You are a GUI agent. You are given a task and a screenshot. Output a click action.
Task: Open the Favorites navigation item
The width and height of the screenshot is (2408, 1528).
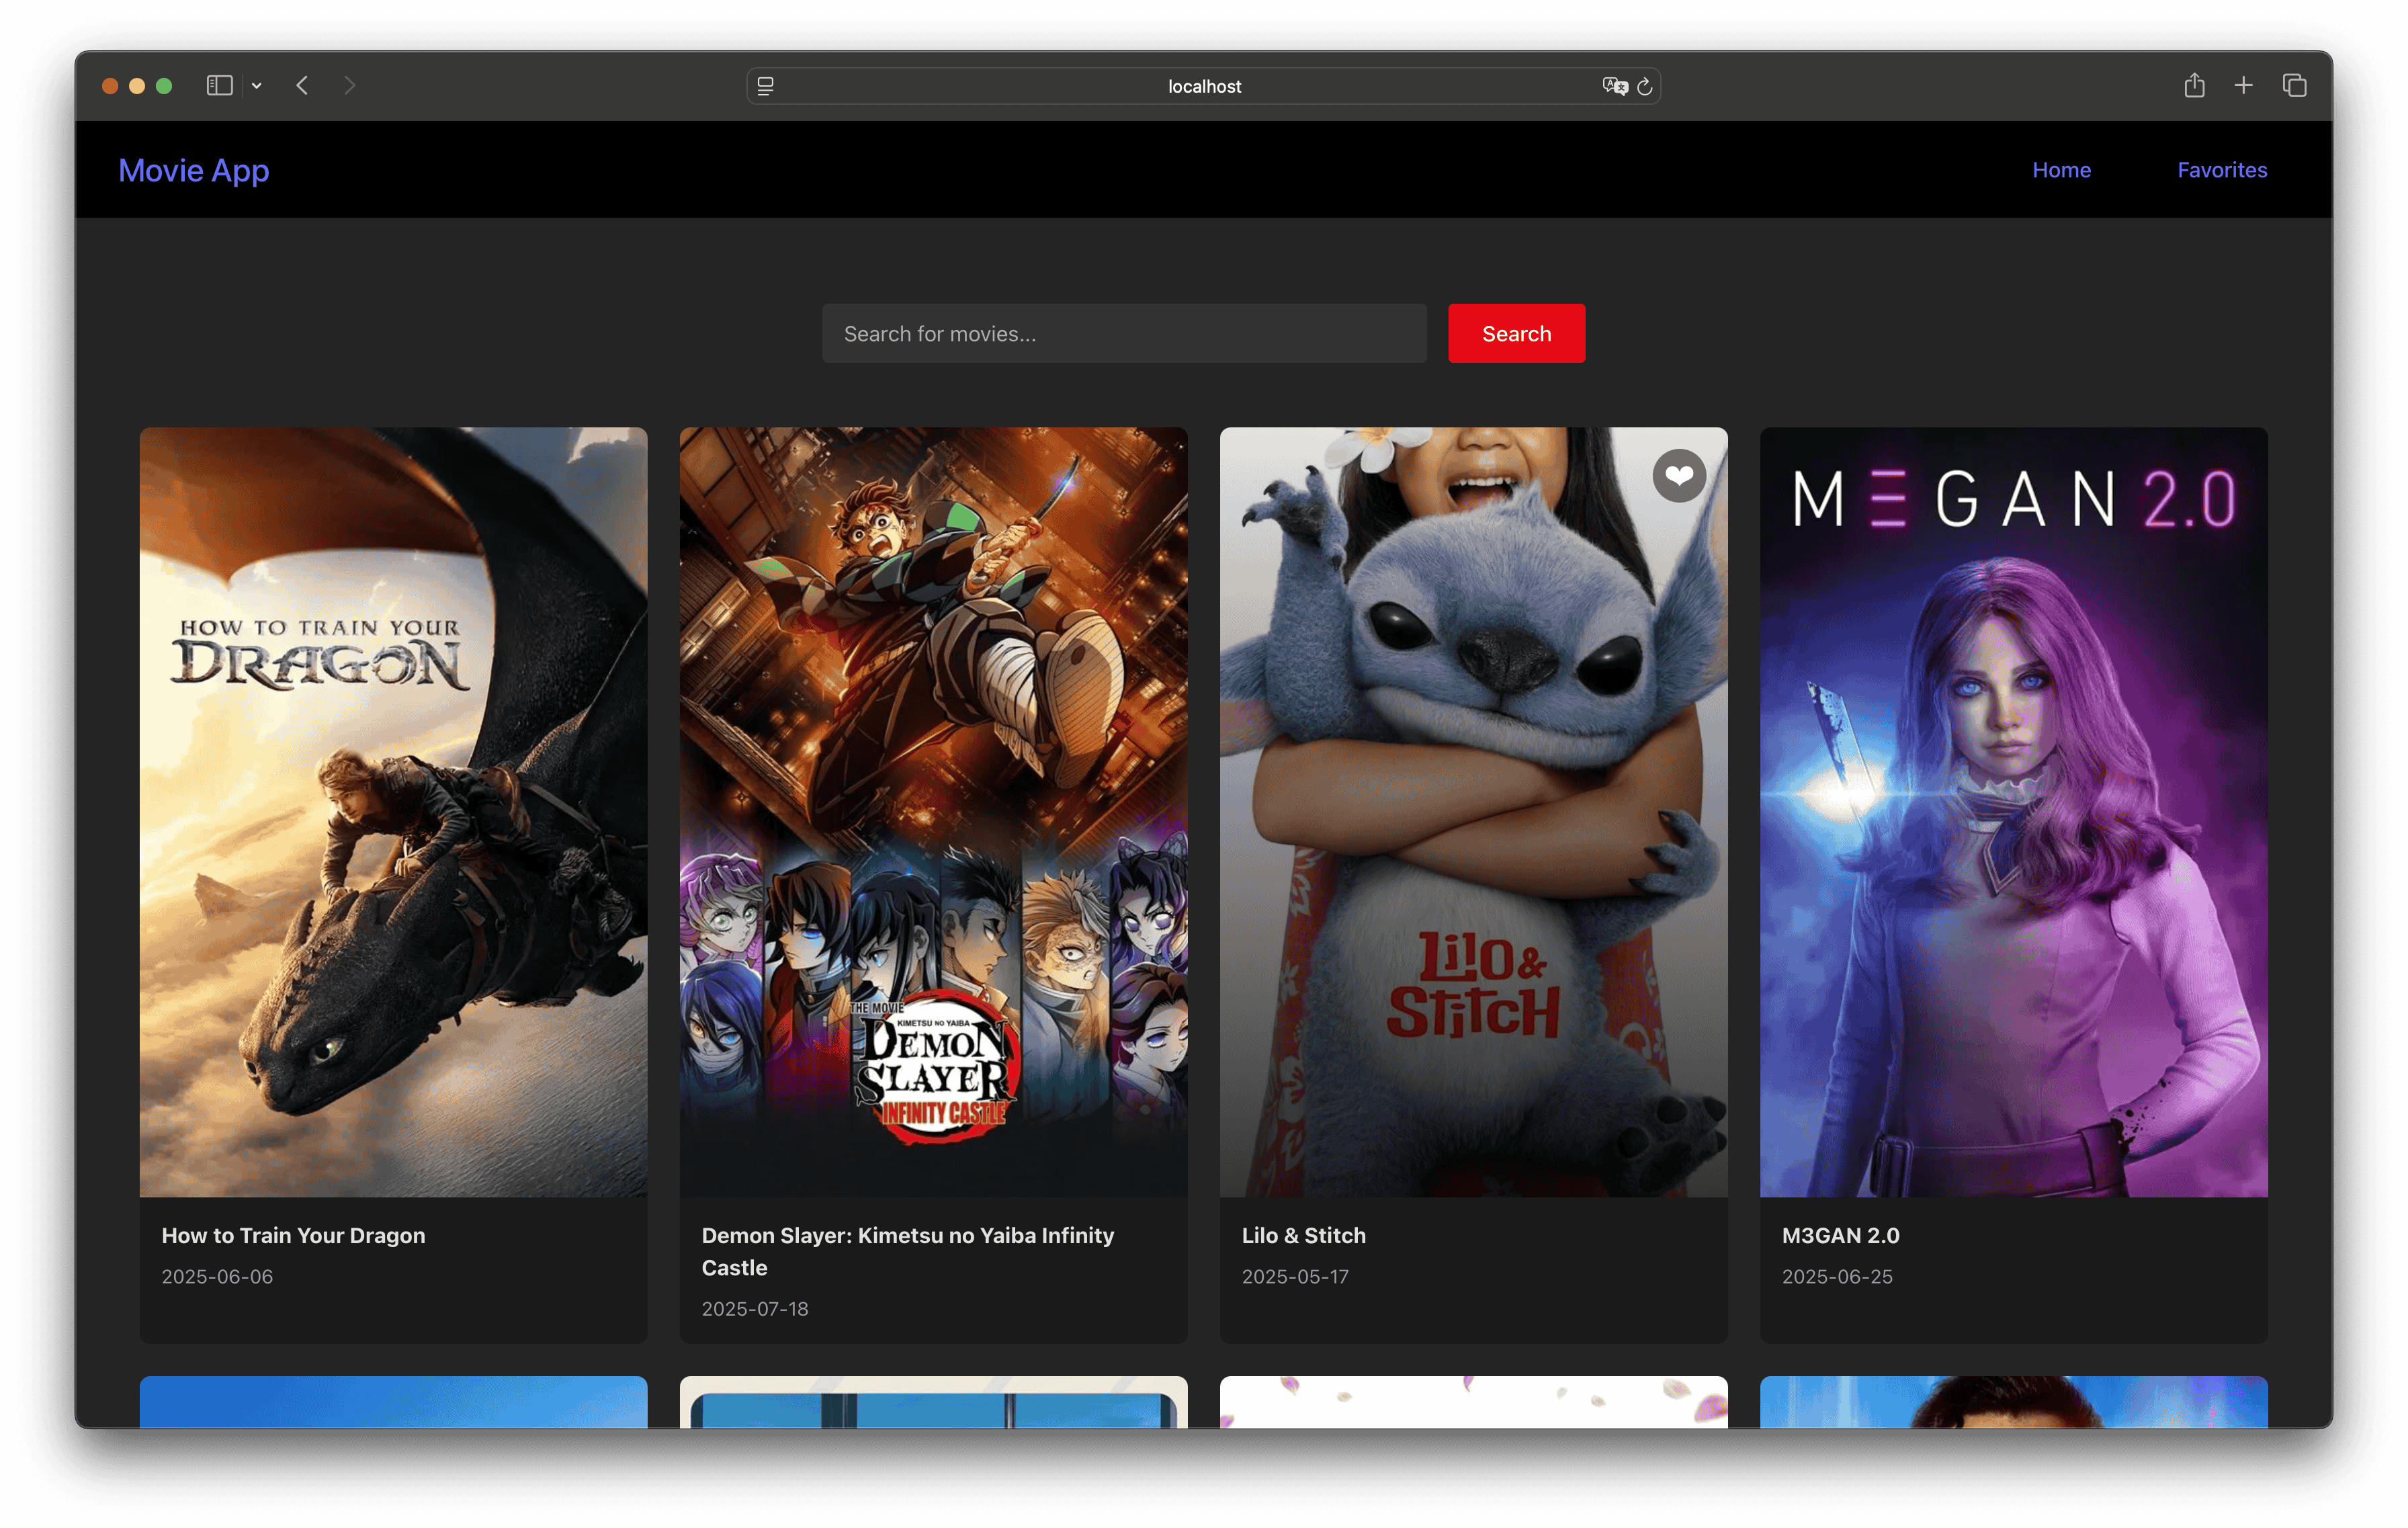click(x=2222, y=170)
